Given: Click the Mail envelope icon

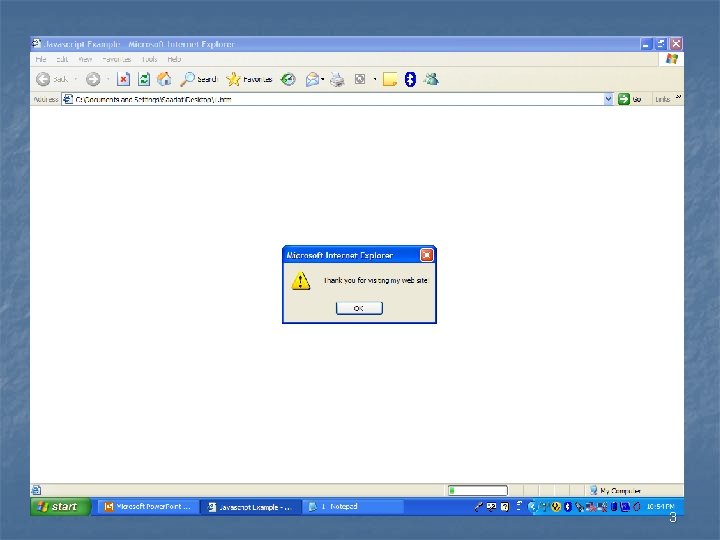Looking at the screenshot, I should click(x=312, y=79).
